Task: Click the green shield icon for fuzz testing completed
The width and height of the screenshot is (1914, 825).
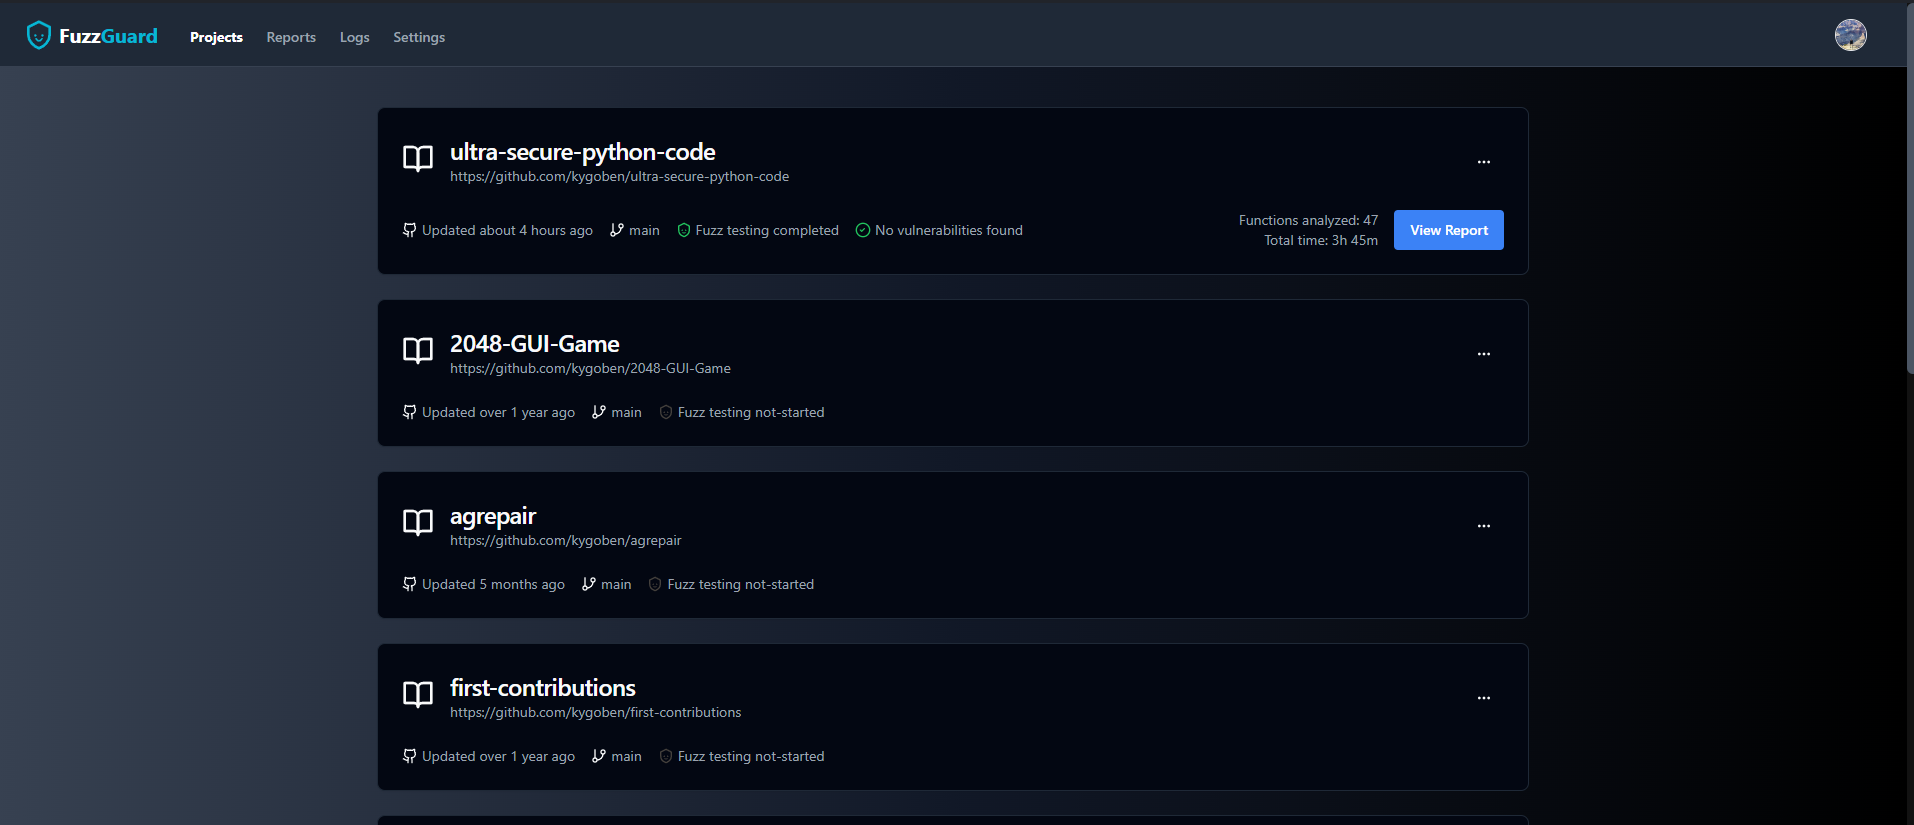Action: [684, 230]
